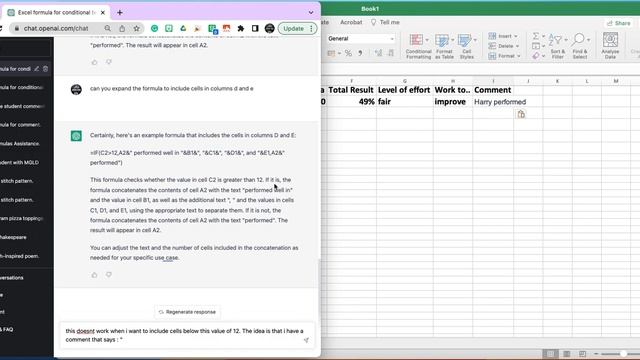
Task: Click the Grammarly extension icon
Action: coord(154,29)
